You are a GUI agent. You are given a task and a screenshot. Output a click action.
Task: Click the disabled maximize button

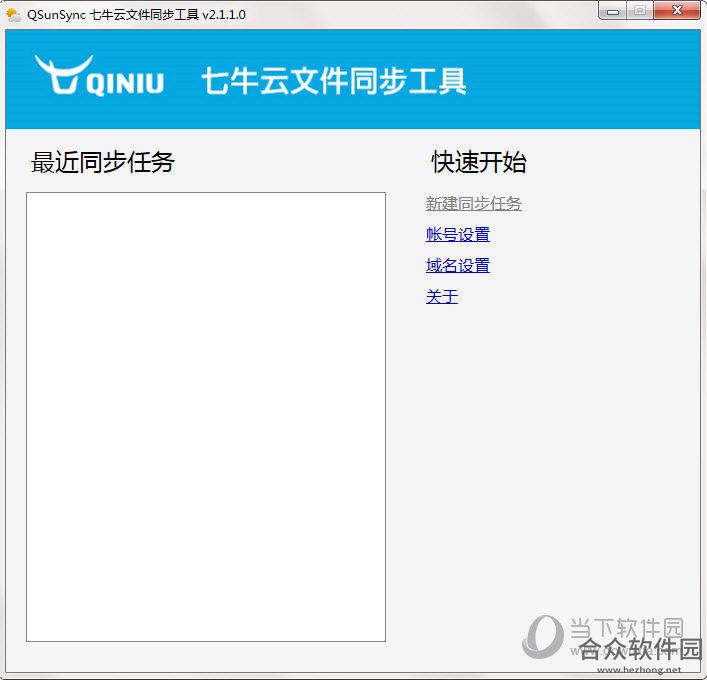(640, 11)
